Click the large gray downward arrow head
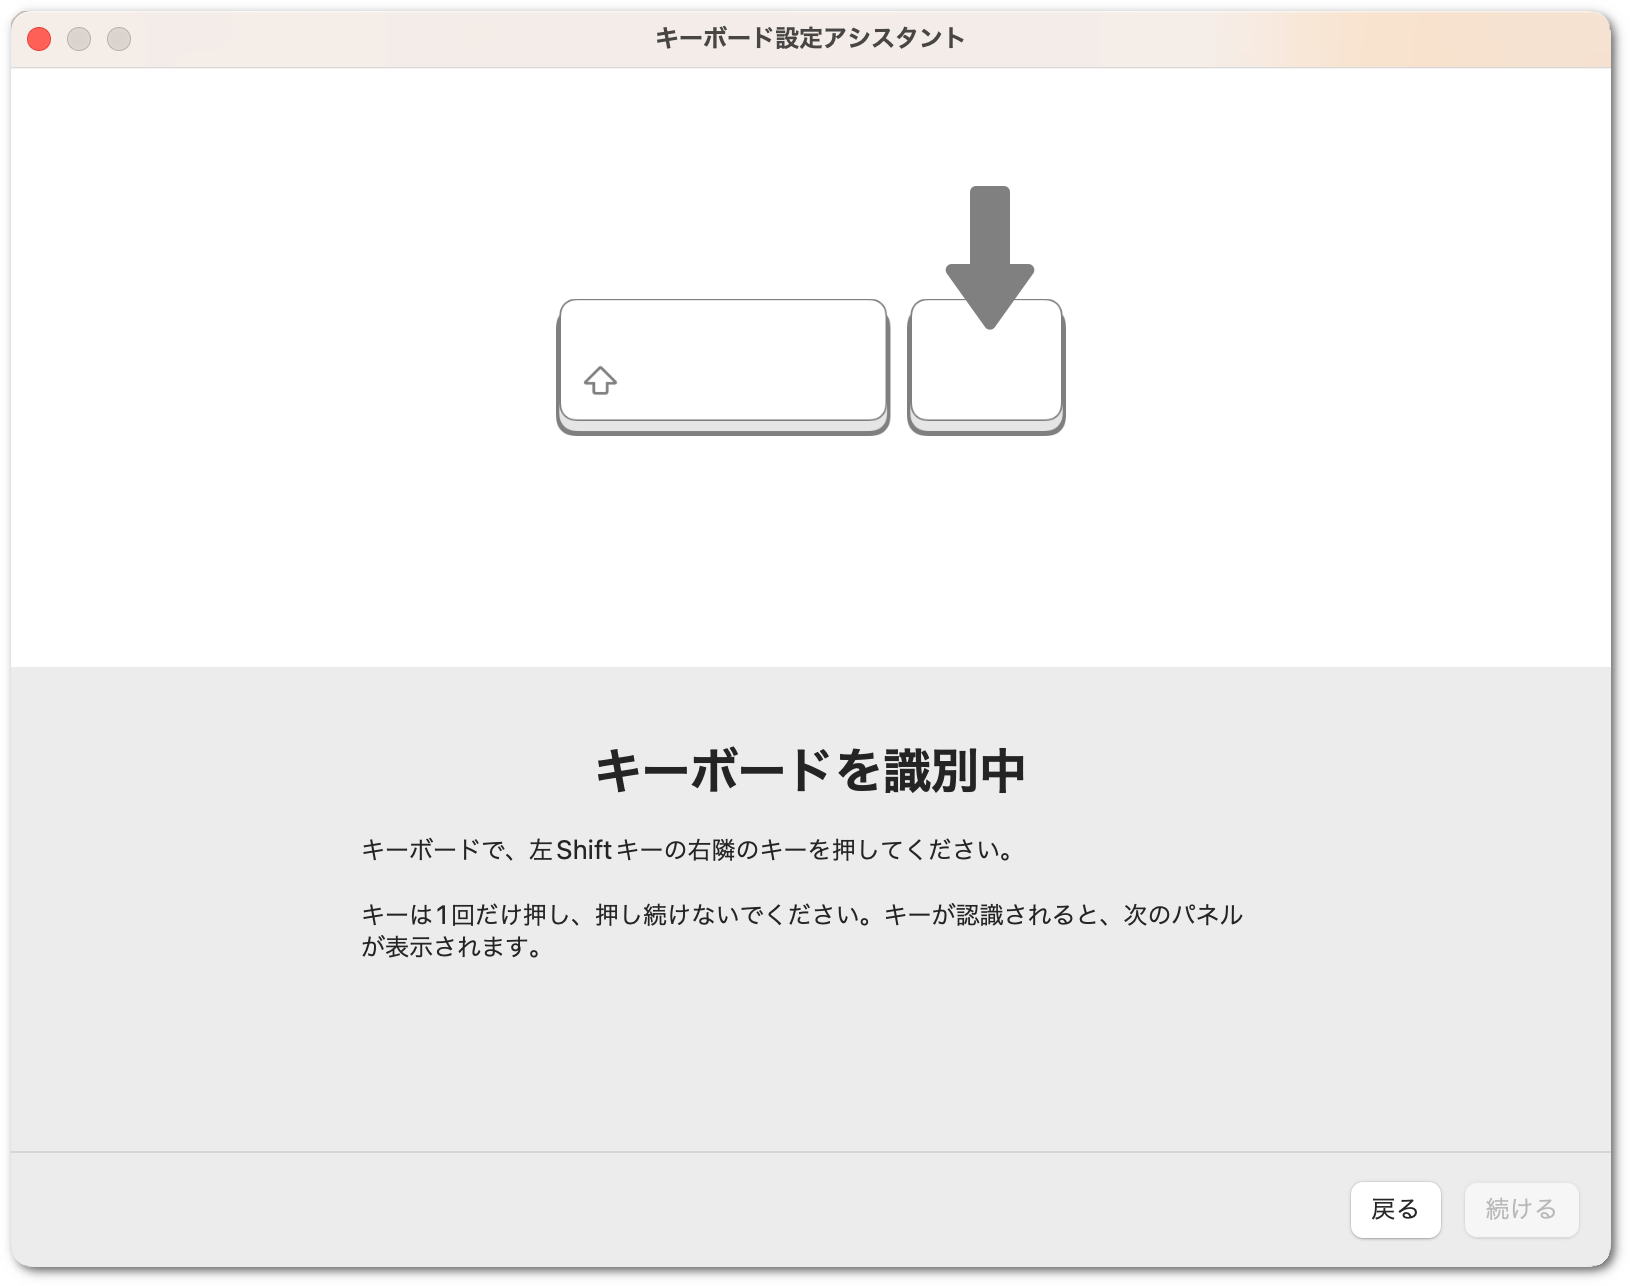This screenshot has width=1630, height=1286. click(x=989, y=295)
